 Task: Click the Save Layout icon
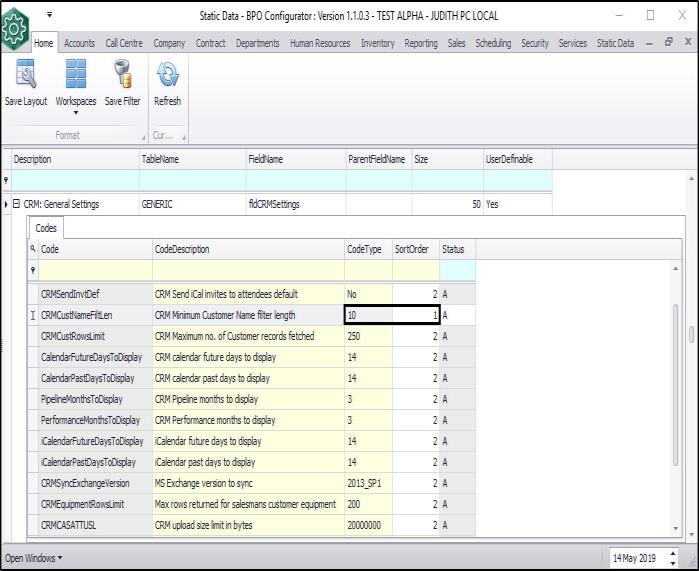(x=25, y=77)
